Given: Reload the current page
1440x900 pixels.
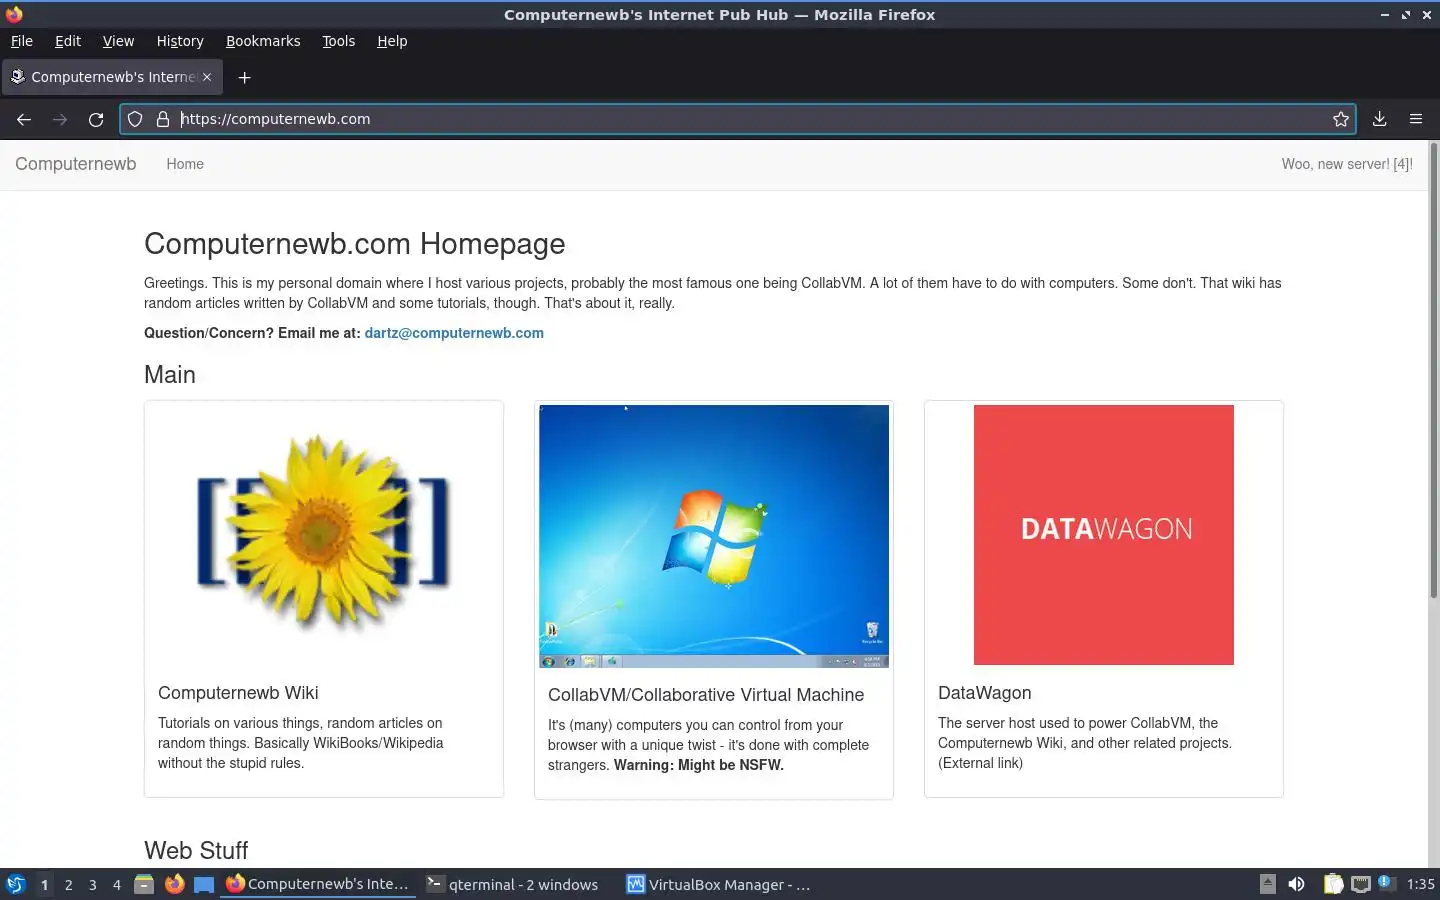Looking at the screenshot, I should [x=96, y=119].
